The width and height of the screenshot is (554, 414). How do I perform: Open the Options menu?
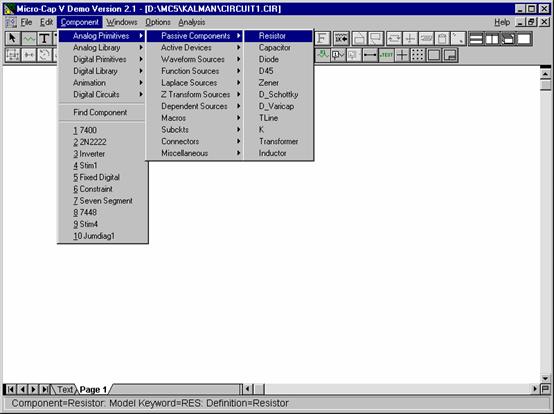158,22
